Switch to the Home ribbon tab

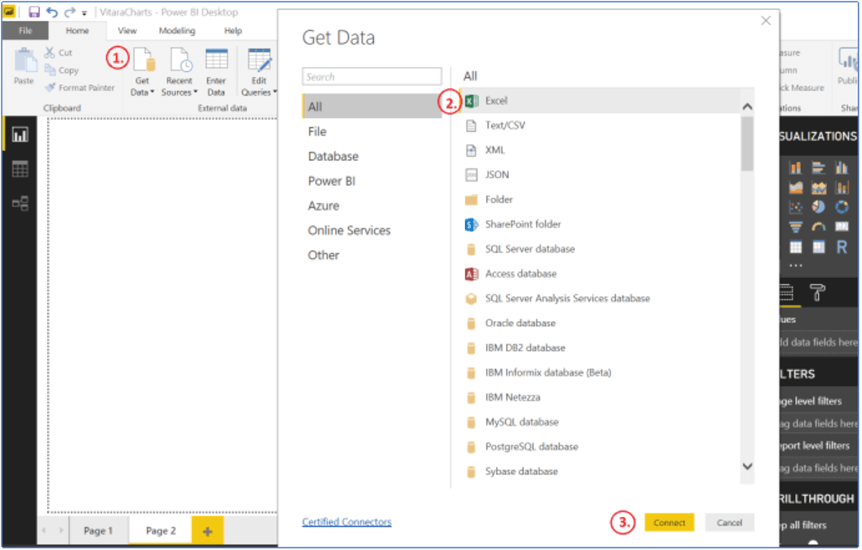(x=77, y=31)
